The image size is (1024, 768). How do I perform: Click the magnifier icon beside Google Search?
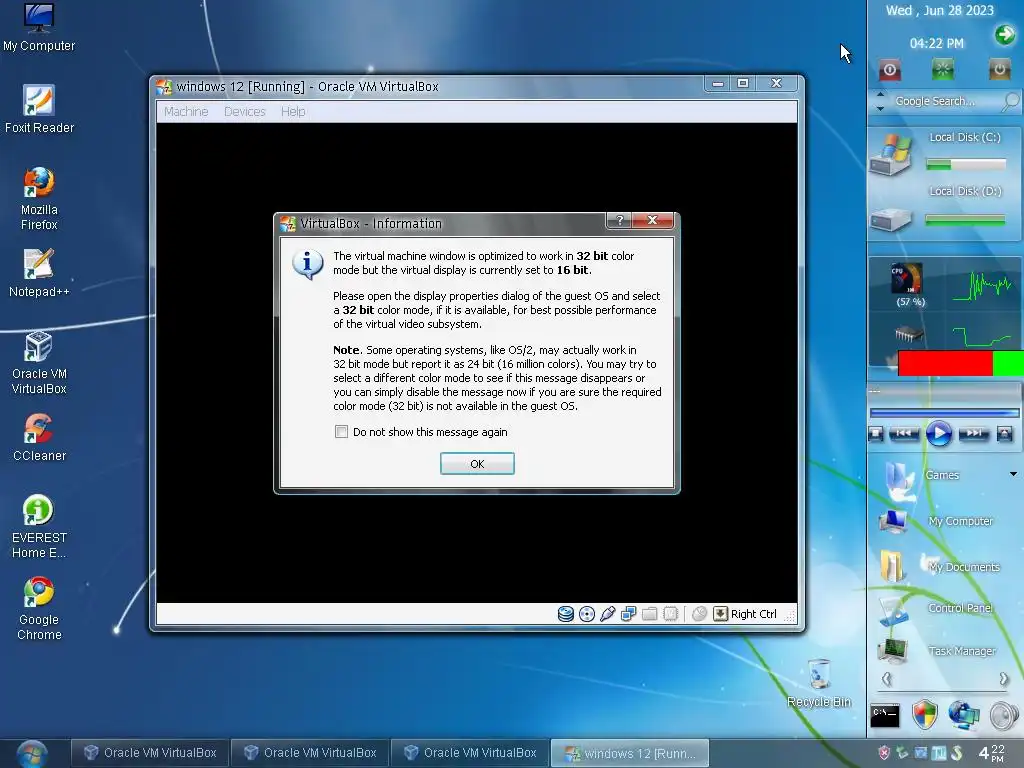tap(1010, 101)
